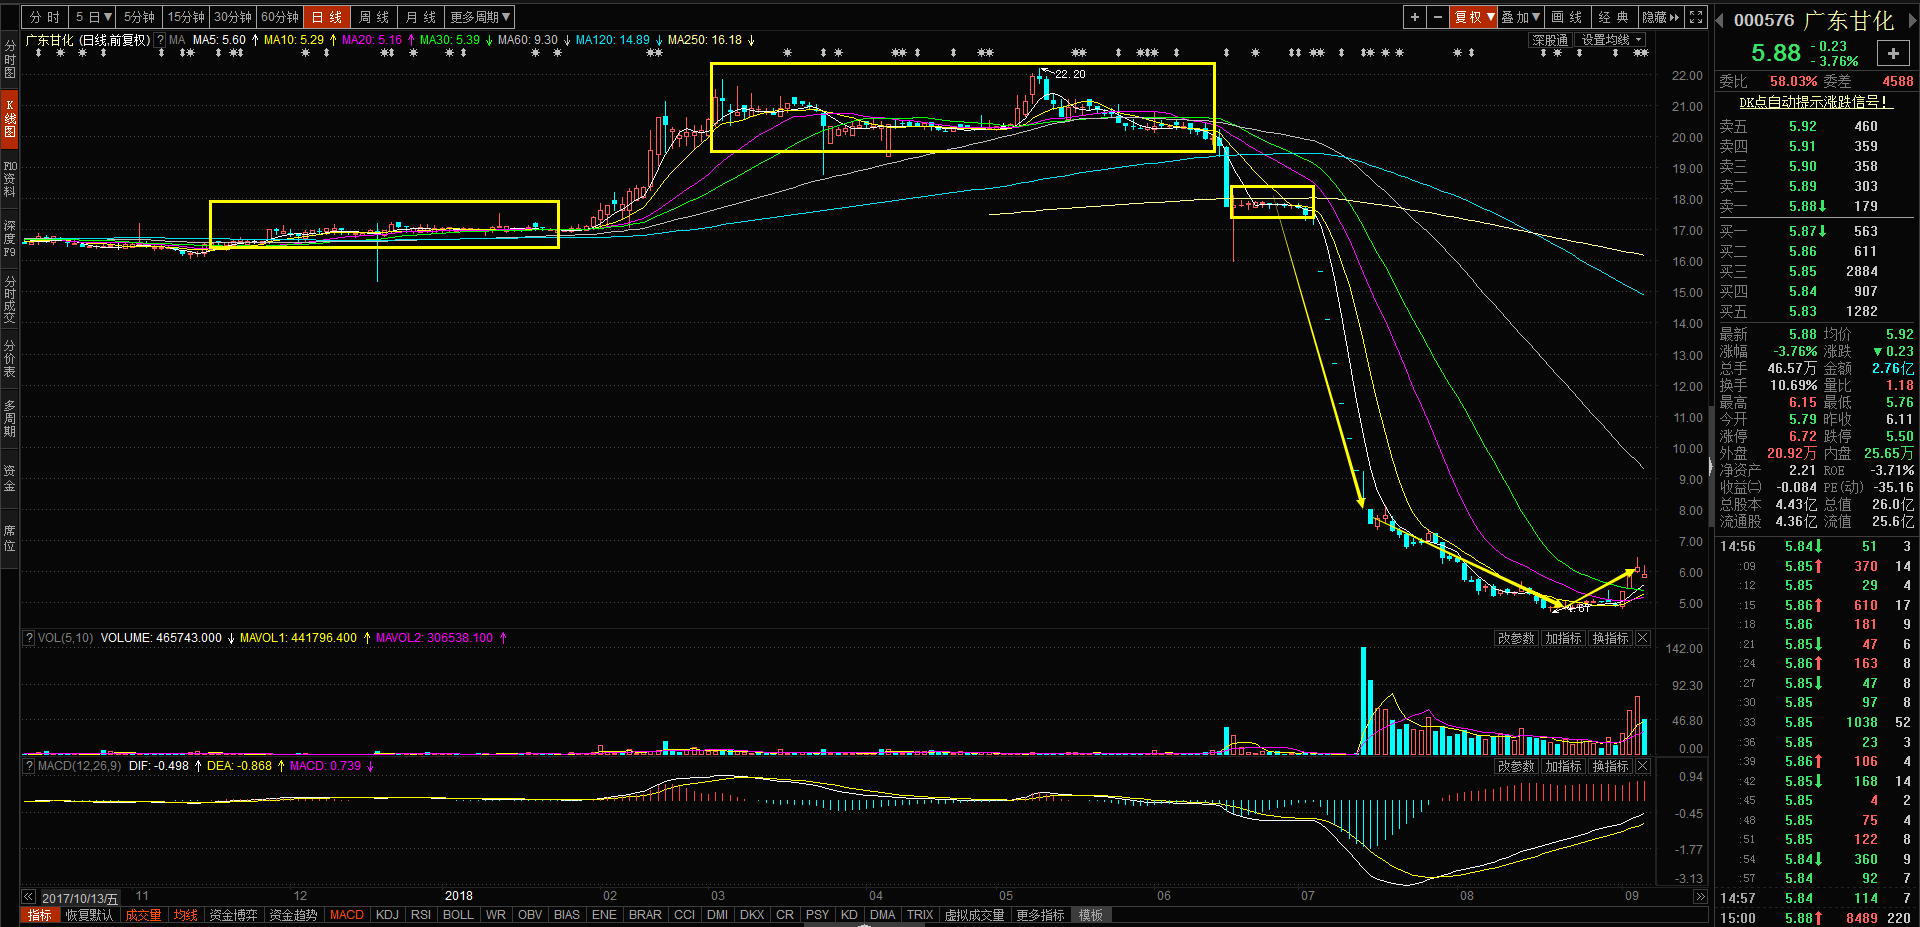
Task: Go to previous stock with left arrow
Action: point(1720,21)
